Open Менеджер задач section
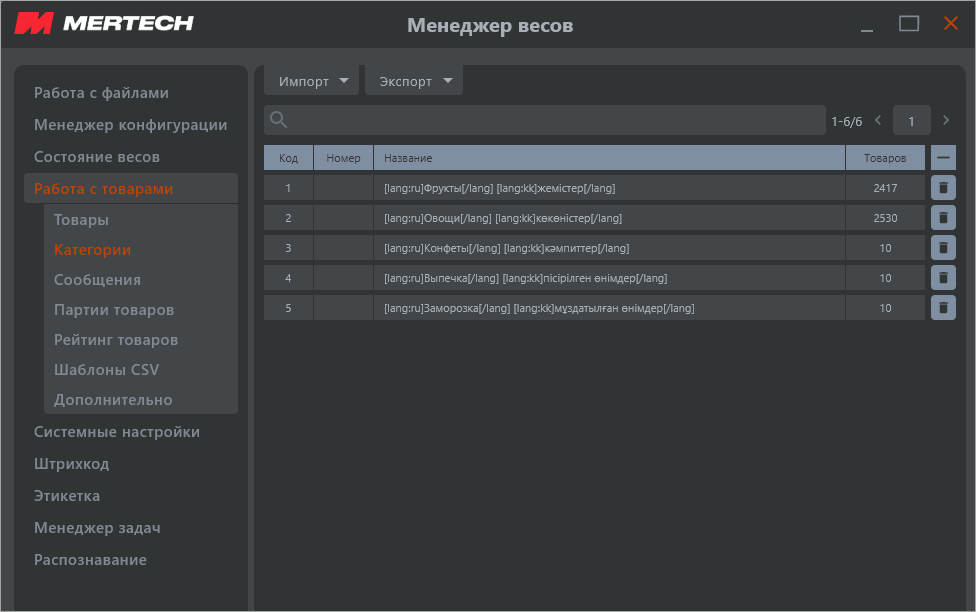 (98, 528)
